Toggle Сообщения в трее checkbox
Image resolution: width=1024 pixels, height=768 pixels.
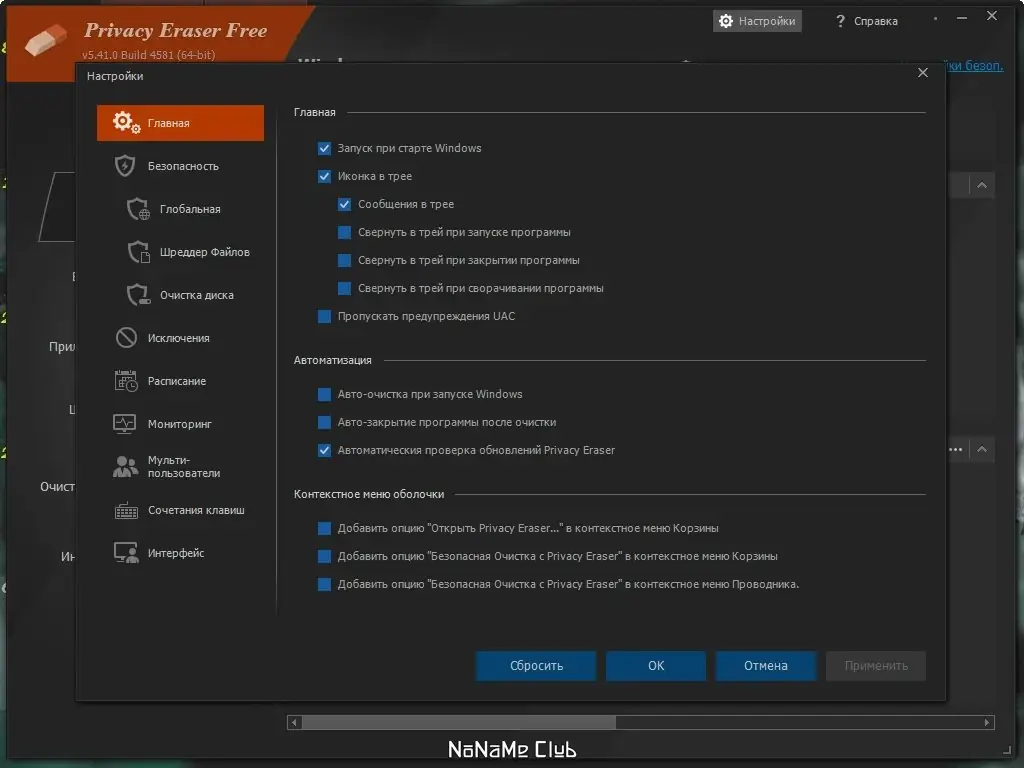point(345,204)
